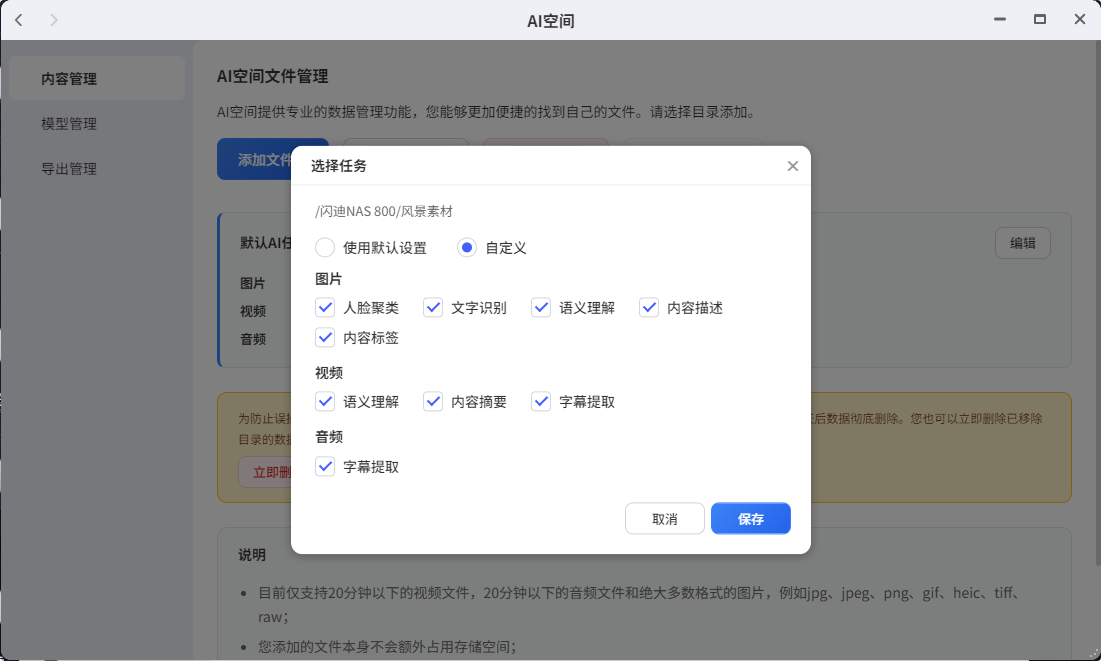The height and width of the screenshot is (661, 1101).
Task: Click the AI空间文件管理 heading
Action: point(272,76)
